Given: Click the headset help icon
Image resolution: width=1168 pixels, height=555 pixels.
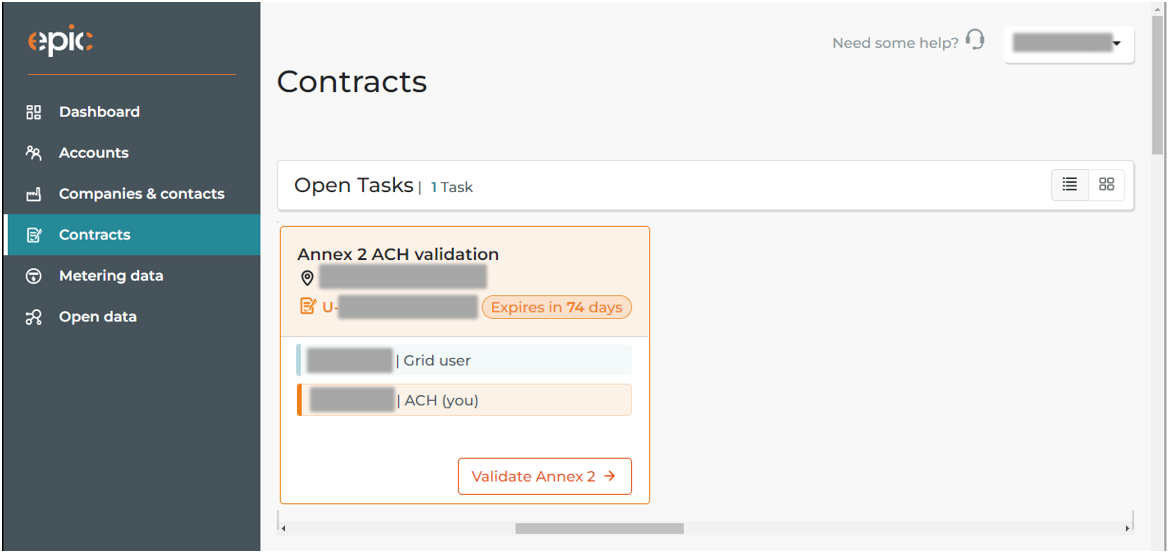Looking at the screenshot, I should tap(974, 40).
